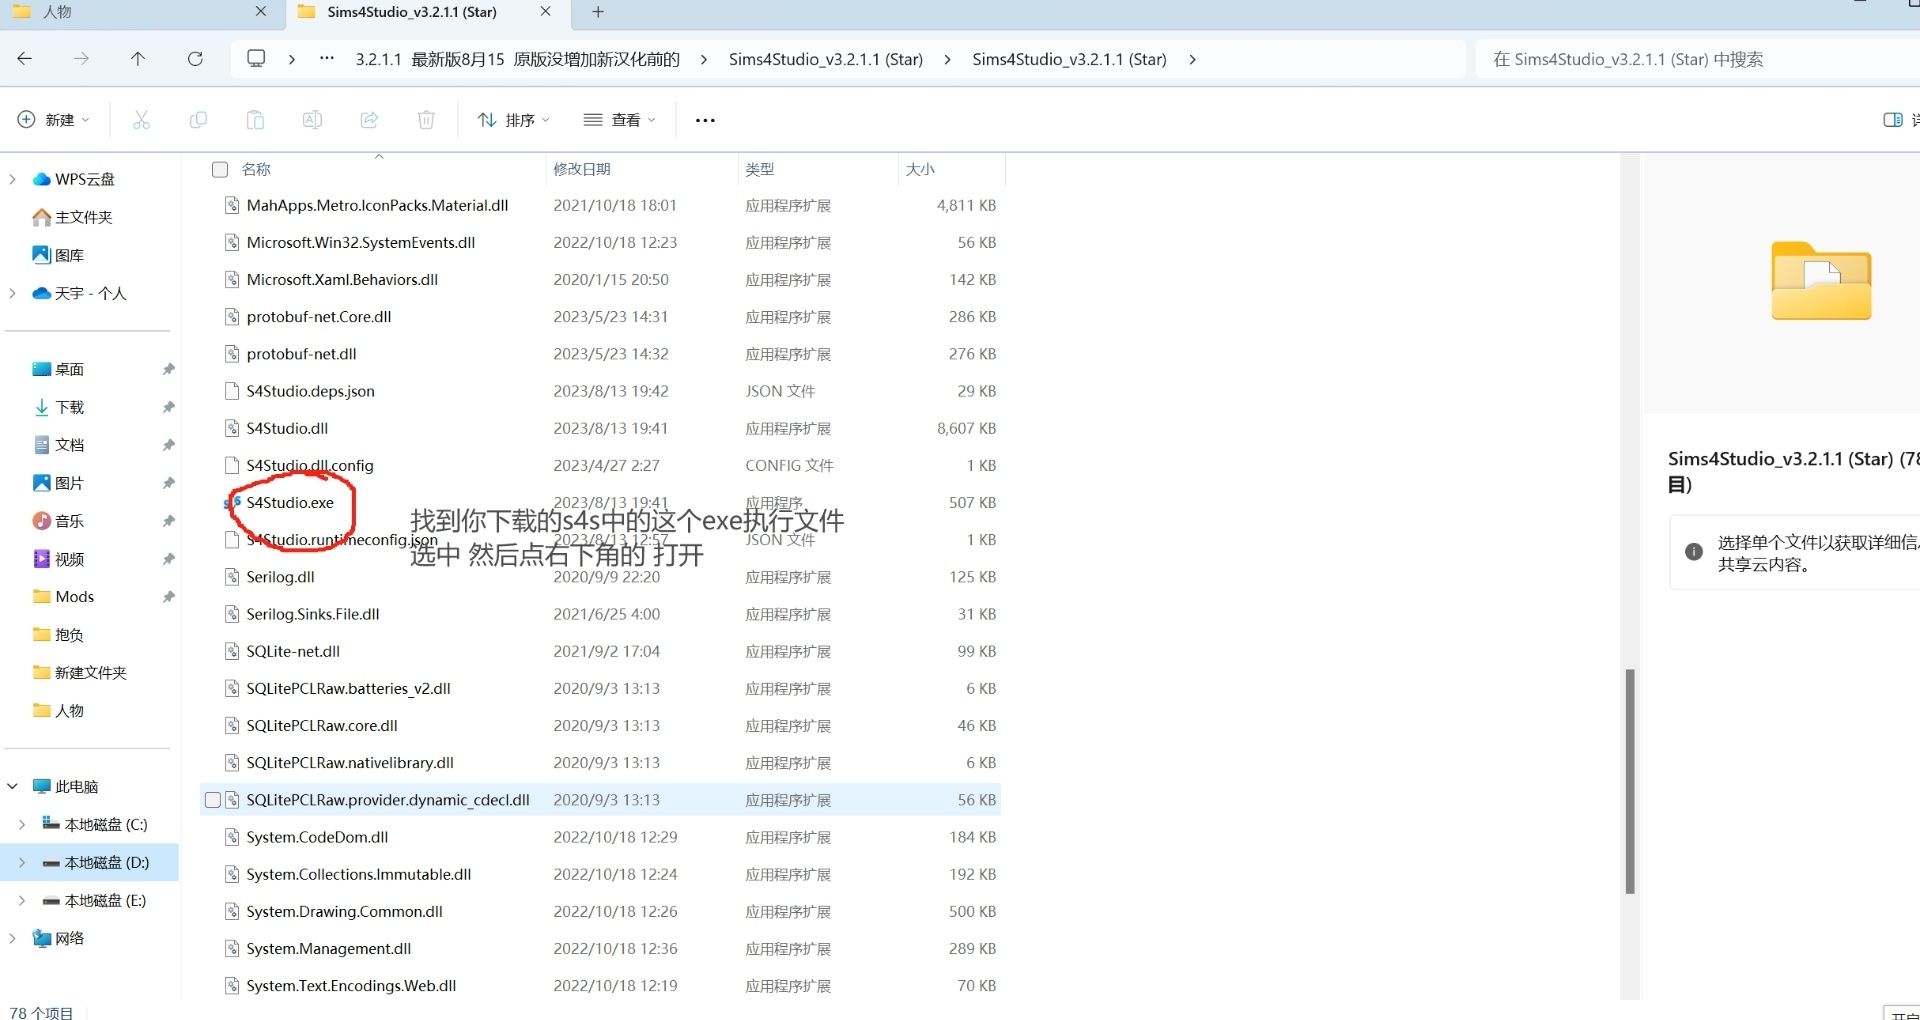Click the folder preview thumbnail in details pane

pos(1821,281)
